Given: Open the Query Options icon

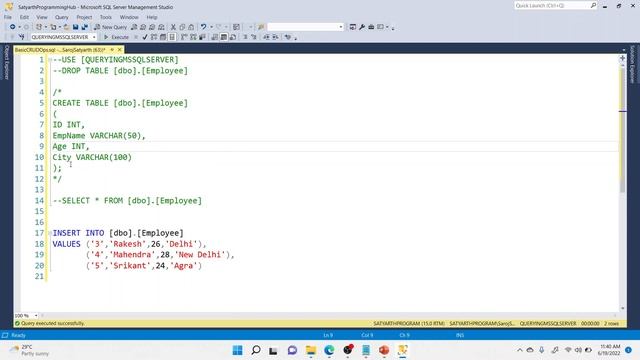Looking at the screenshot, I should 163,37.
